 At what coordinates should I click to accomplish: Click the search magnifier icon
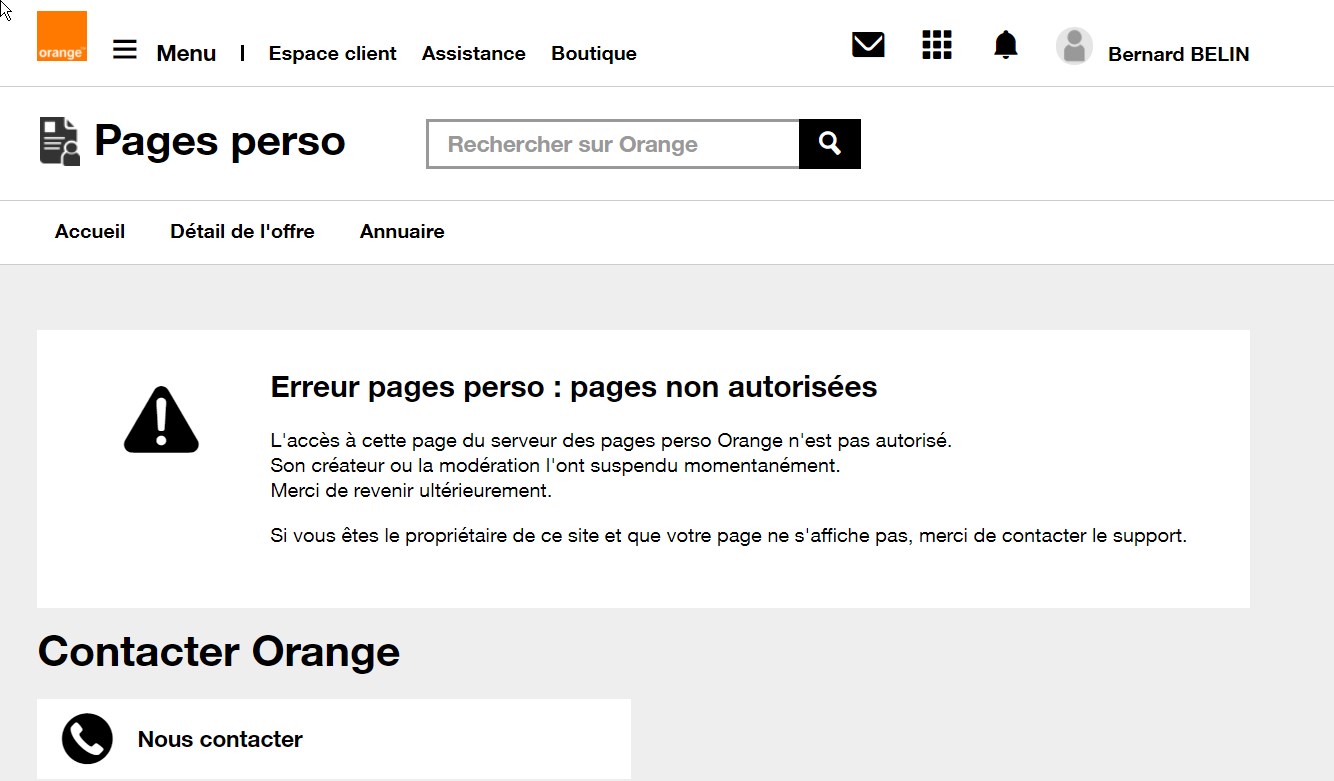coord(829,143)
